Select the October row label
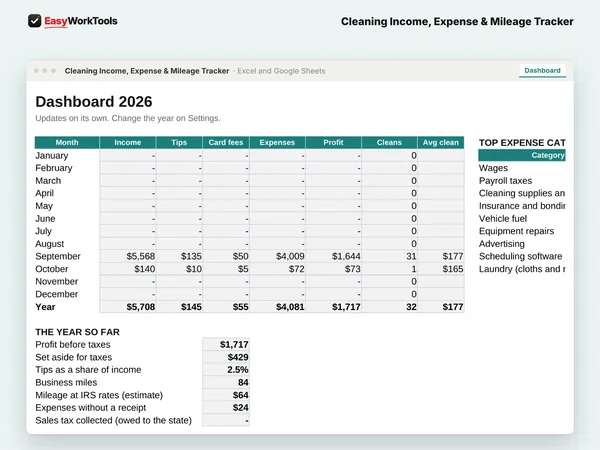Viewport: 600px width, 450px height. (x=52, y=269)
